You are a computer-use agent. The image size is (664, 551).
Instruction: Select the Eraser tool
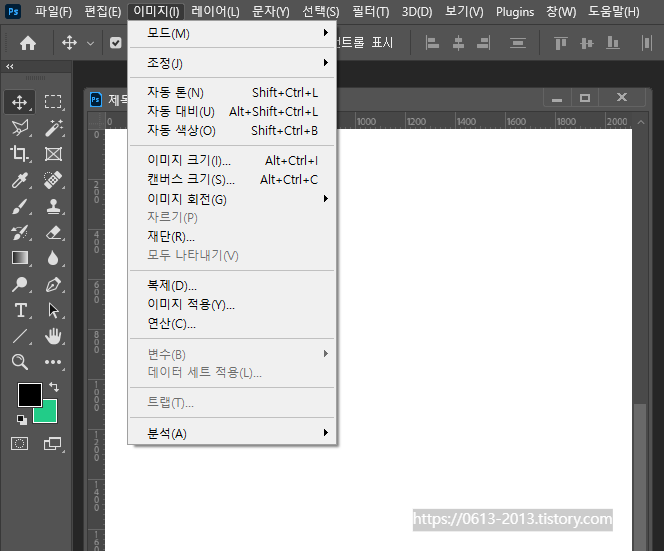(x=53, y=232)
